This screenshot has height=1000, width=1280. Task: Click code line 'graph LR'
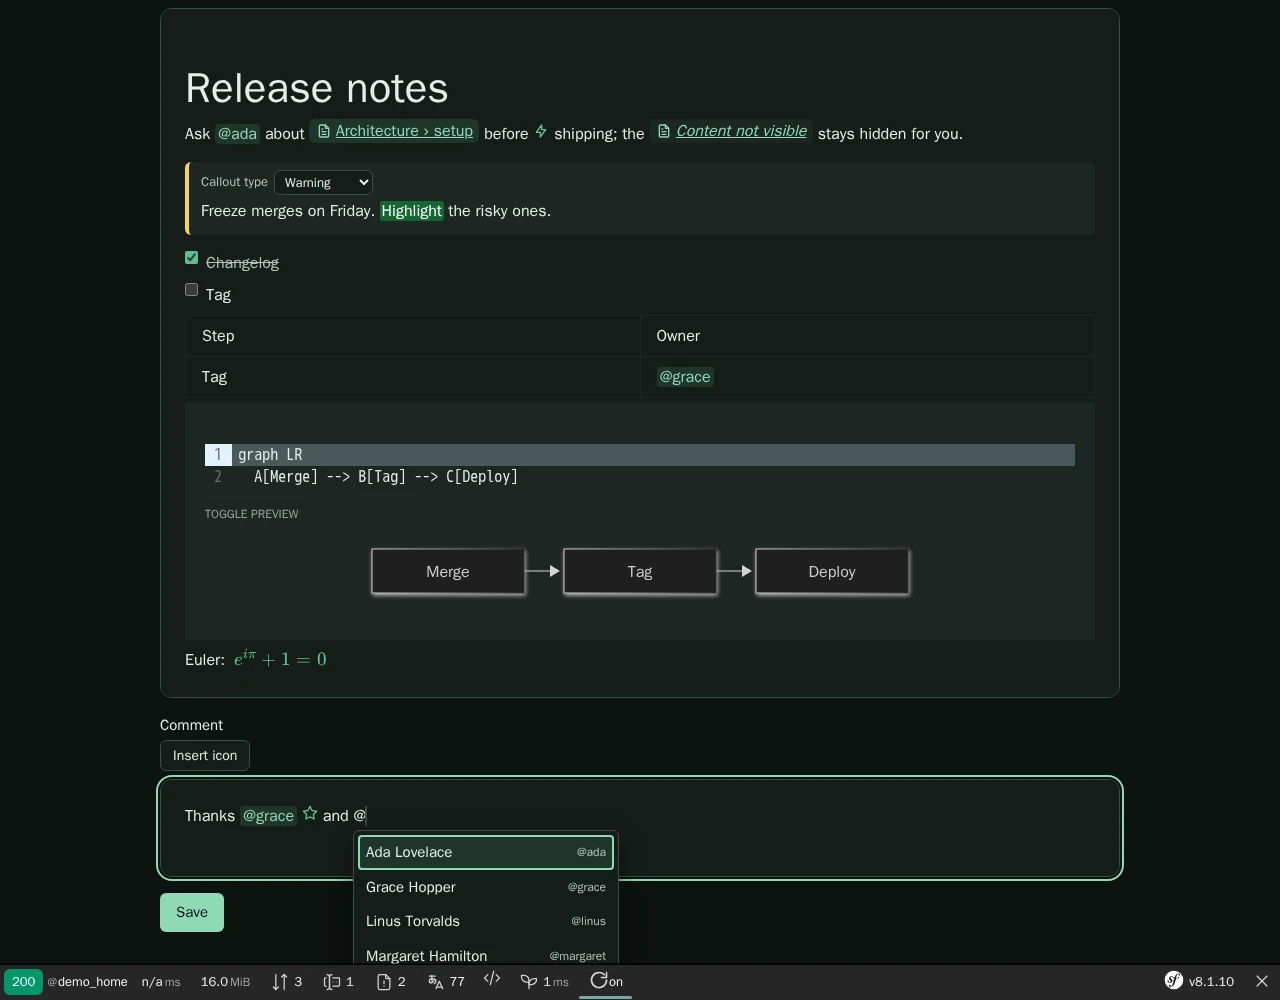270,455
